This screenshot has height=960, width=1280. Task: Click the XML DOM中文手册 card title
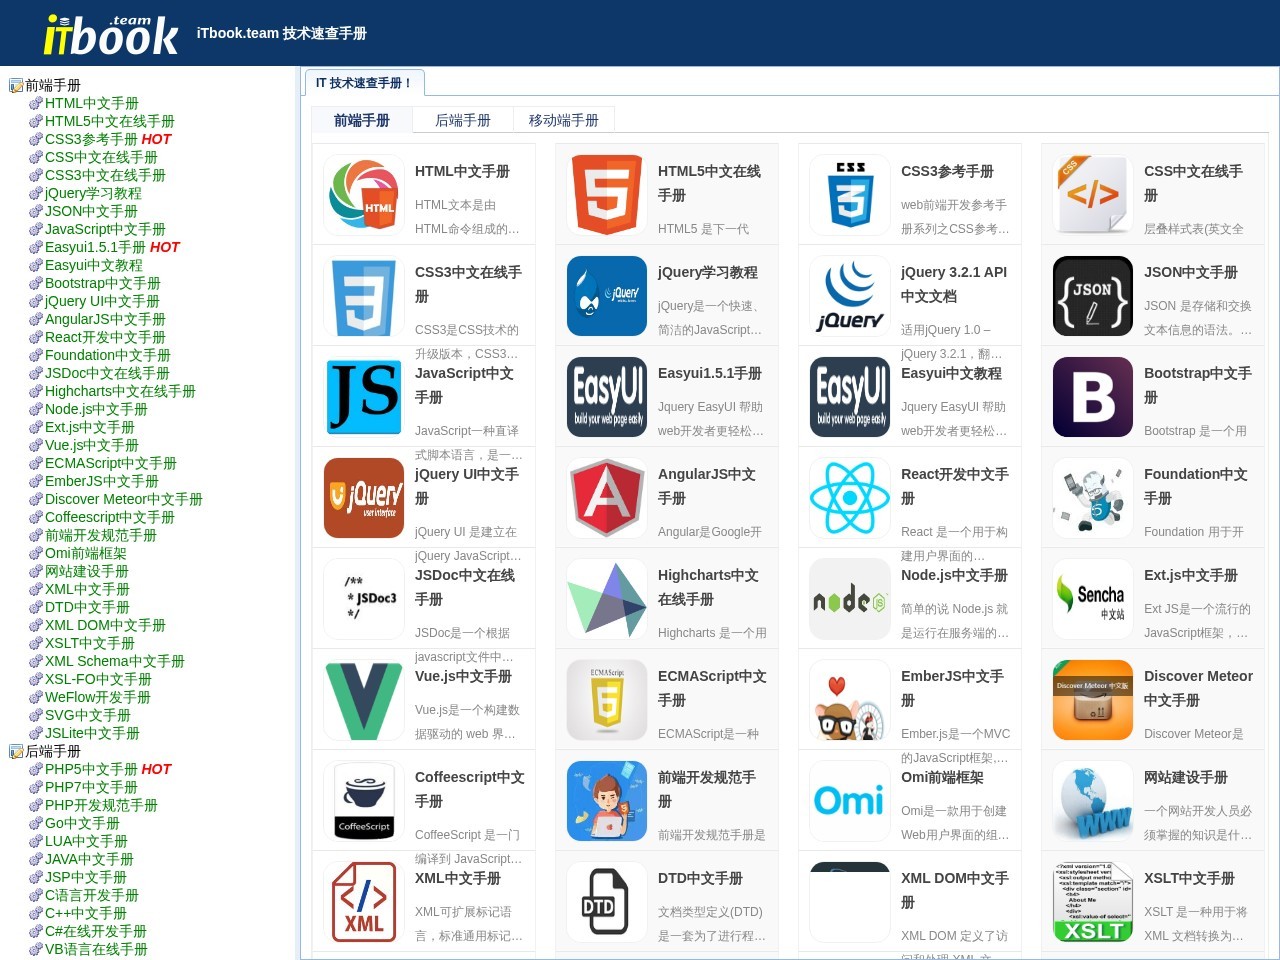pos(955,890)
